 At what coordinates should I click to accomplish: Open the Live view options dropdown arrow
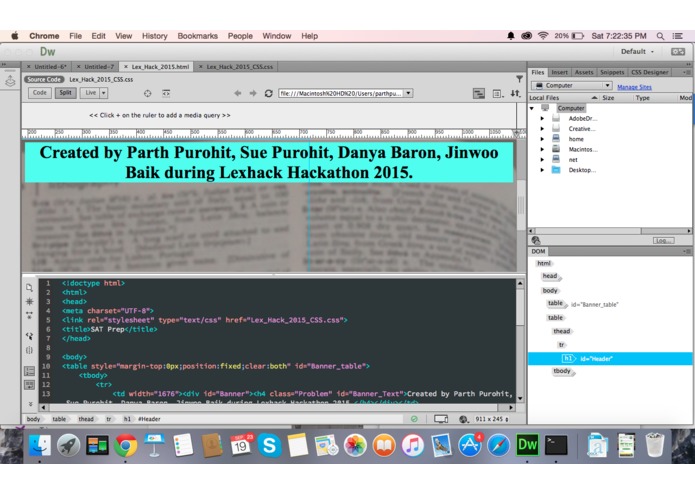(x=104, y=93)
